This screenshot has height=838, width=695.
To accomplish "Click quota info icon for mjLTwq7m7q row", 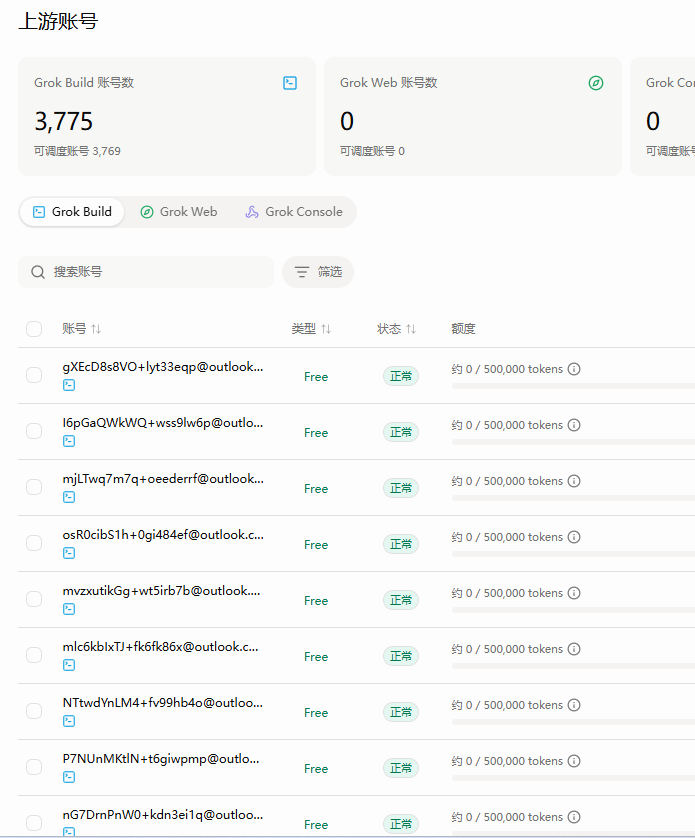I will [574, 481].
